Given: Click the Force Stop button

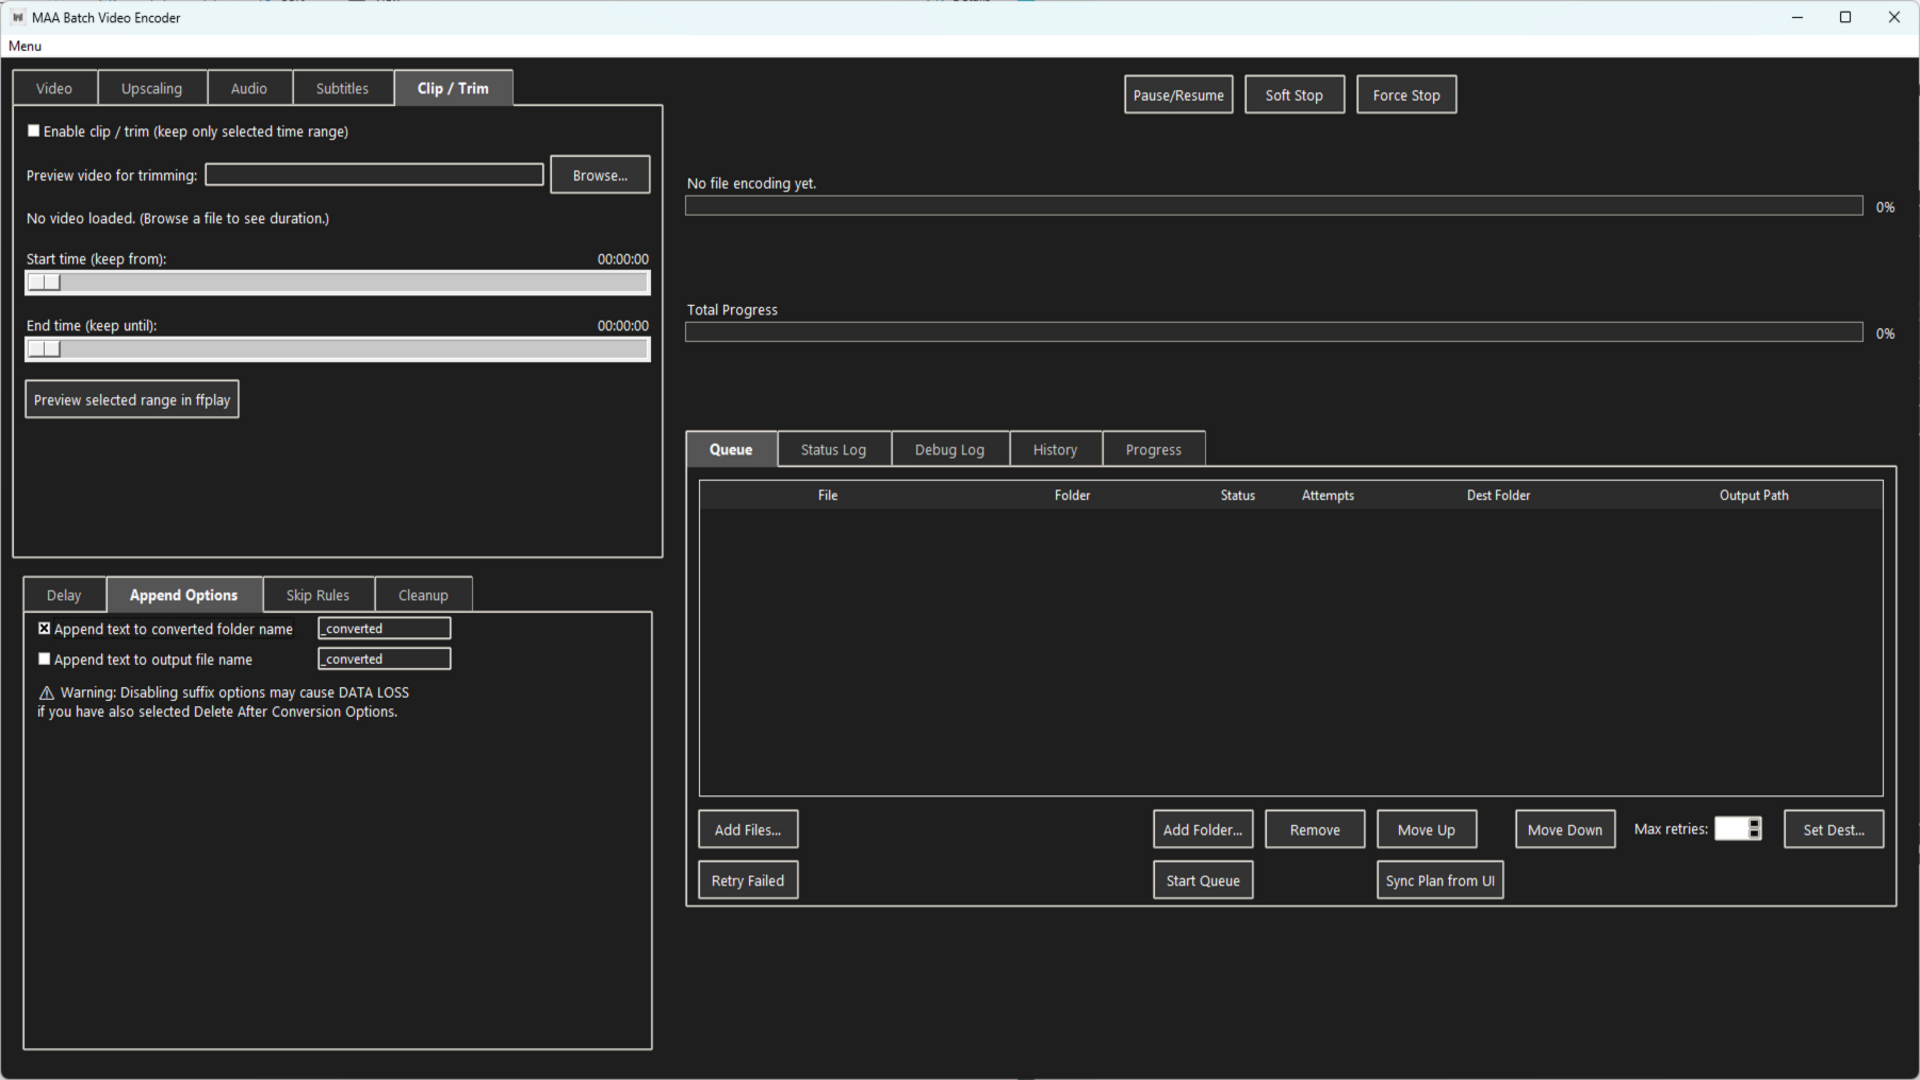Looking at the screenshot, I should click(x=1406, y=94).
